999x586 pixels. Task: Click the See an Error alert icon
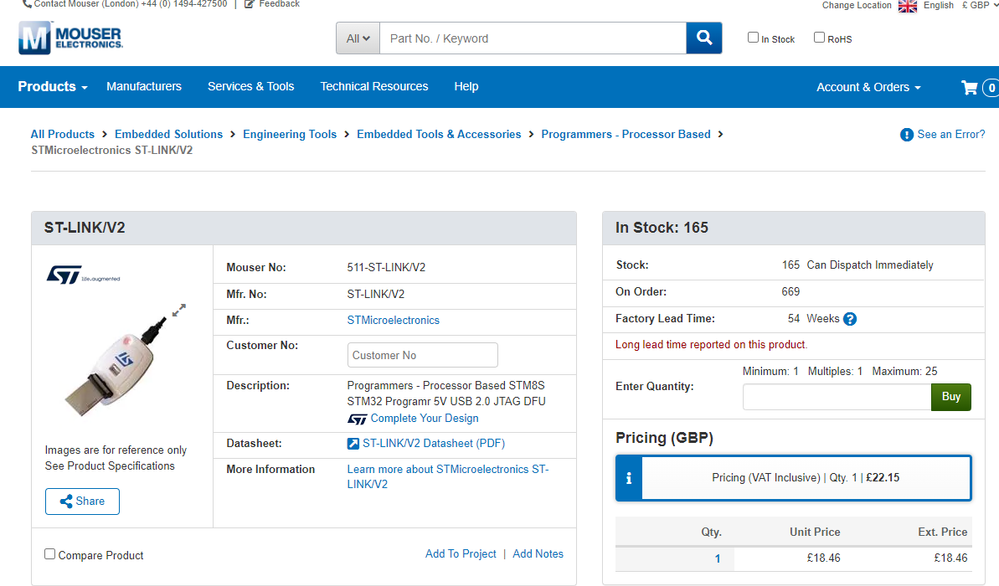tap(907, 135)
